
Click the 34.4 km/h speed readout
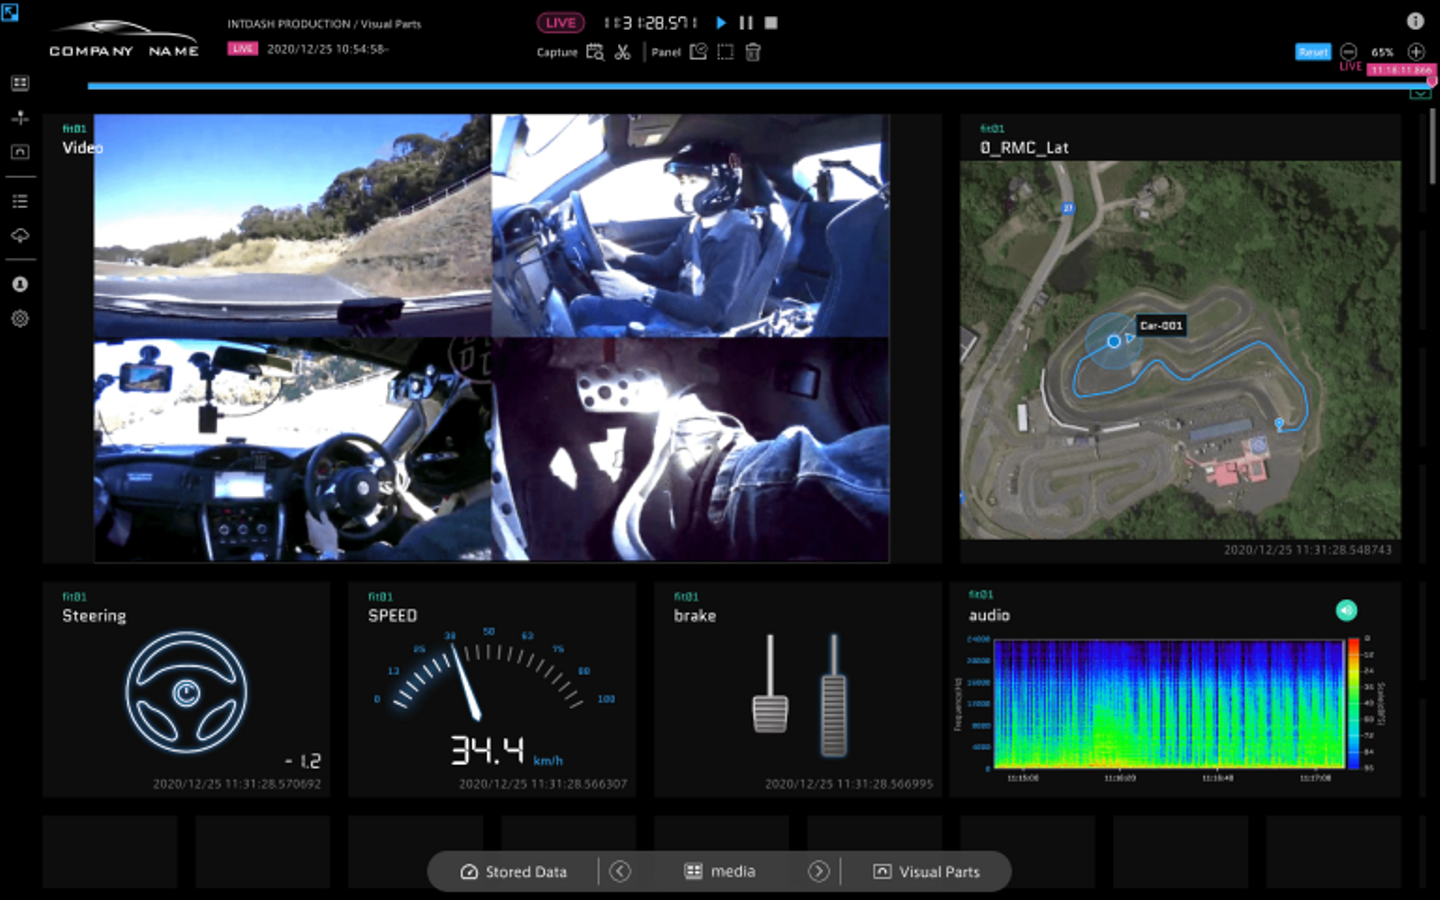(506, 751)
